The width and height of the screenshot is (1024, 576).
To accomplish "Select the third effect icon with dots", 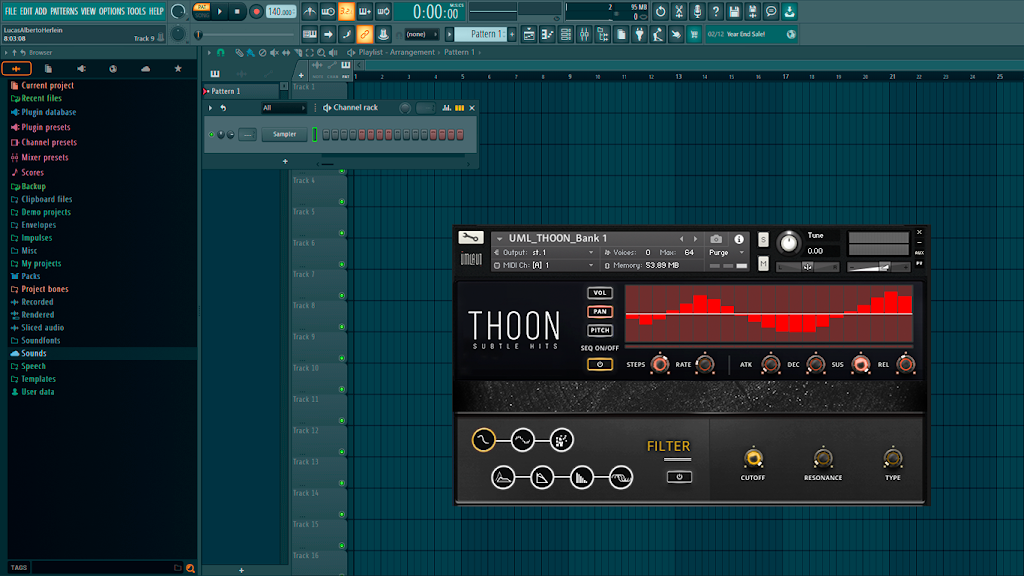I will pos(562,440).
